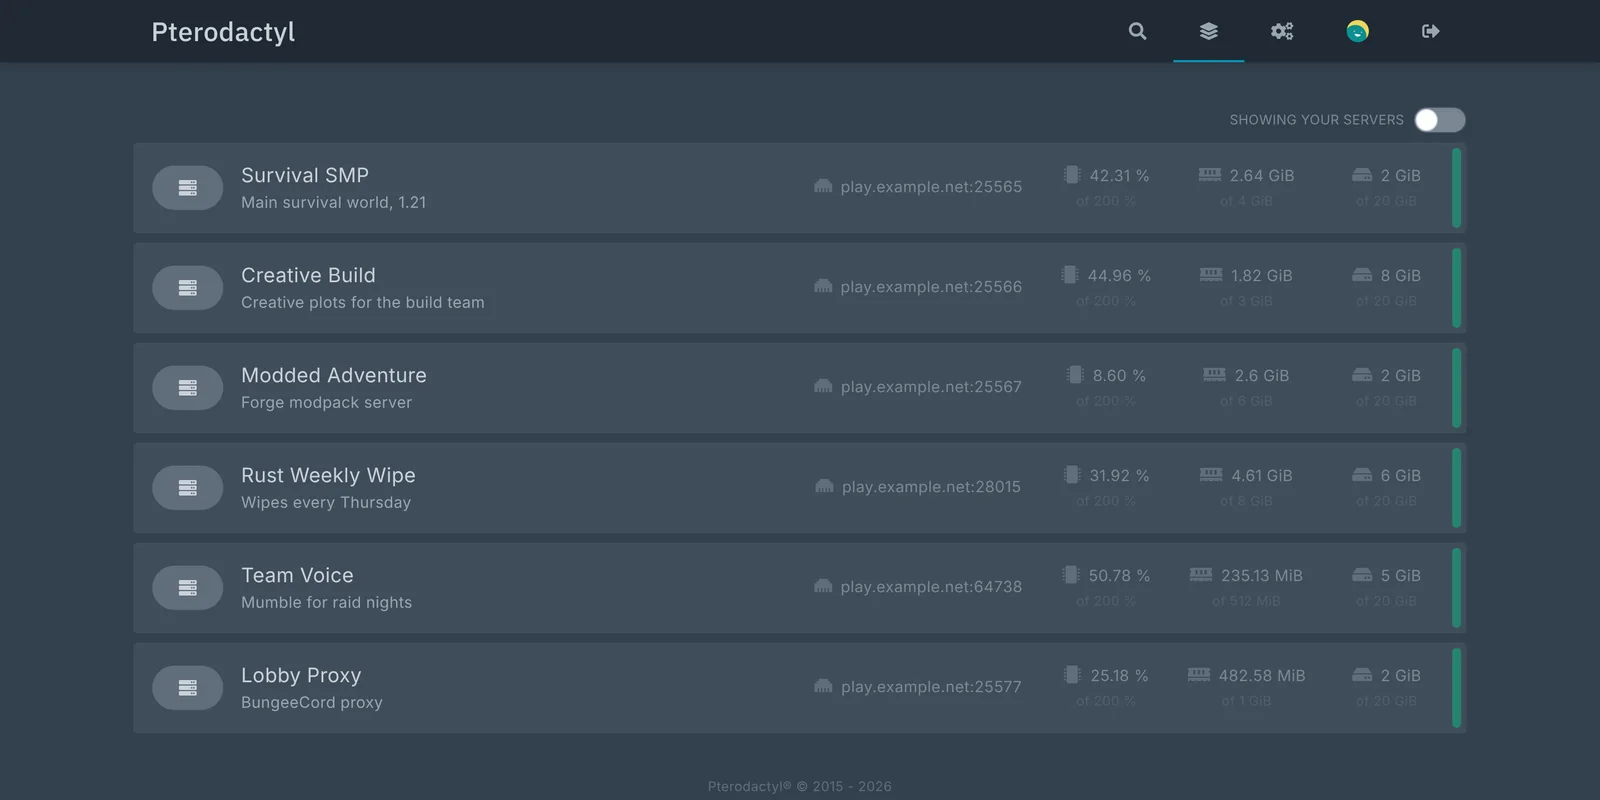Image resolution: width=1600 pixels, height=800 pixels.
Task: Click the Team Voice server icon
Action: pyautogui.click(x=187, y=588)
